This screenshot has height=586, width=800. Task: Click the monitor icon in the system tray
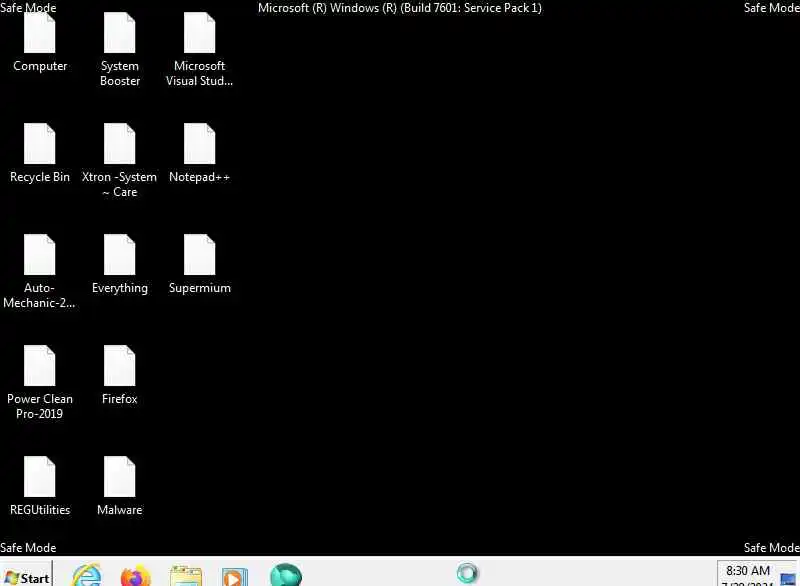(788, 580)
